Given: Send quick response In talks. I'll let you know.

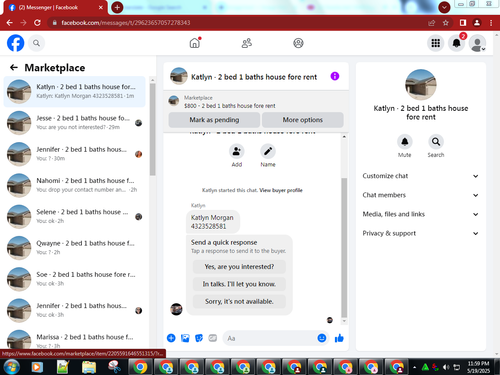Looking at the screenshot, I should tap(239, 284).
